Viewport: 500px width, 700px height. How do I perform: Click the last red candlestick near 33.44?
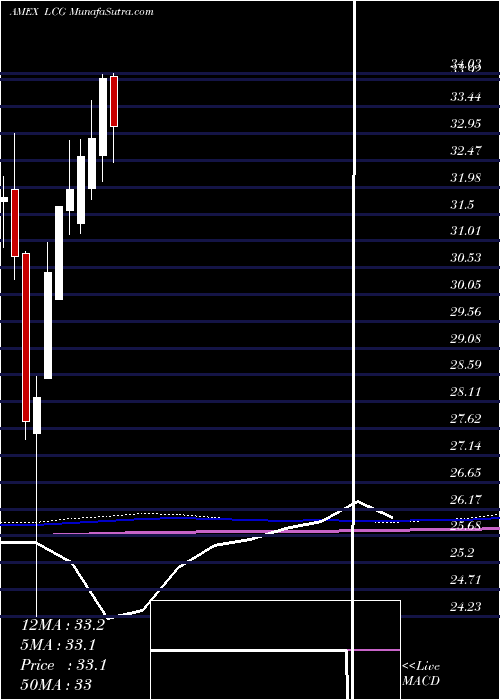click(114, 101)
